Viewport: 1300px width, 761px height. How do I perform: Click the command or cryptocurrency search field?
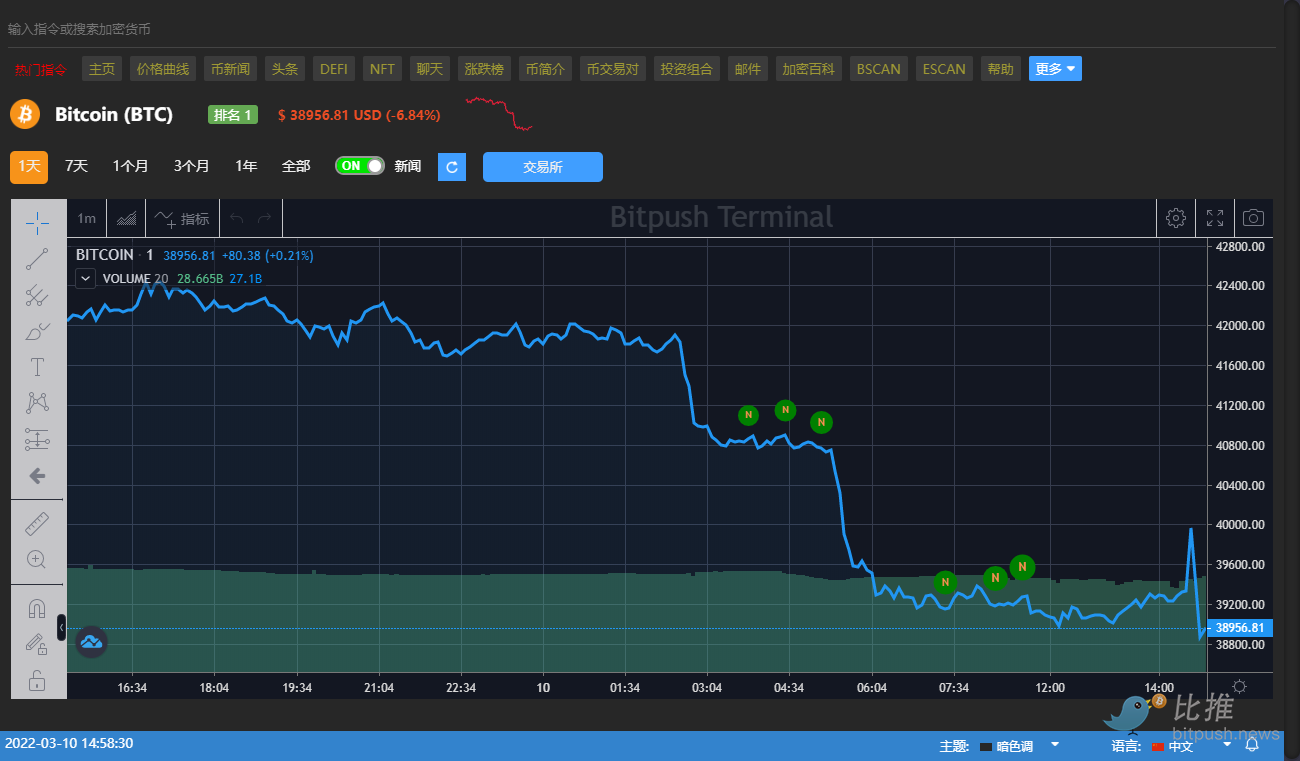point(640,30)
